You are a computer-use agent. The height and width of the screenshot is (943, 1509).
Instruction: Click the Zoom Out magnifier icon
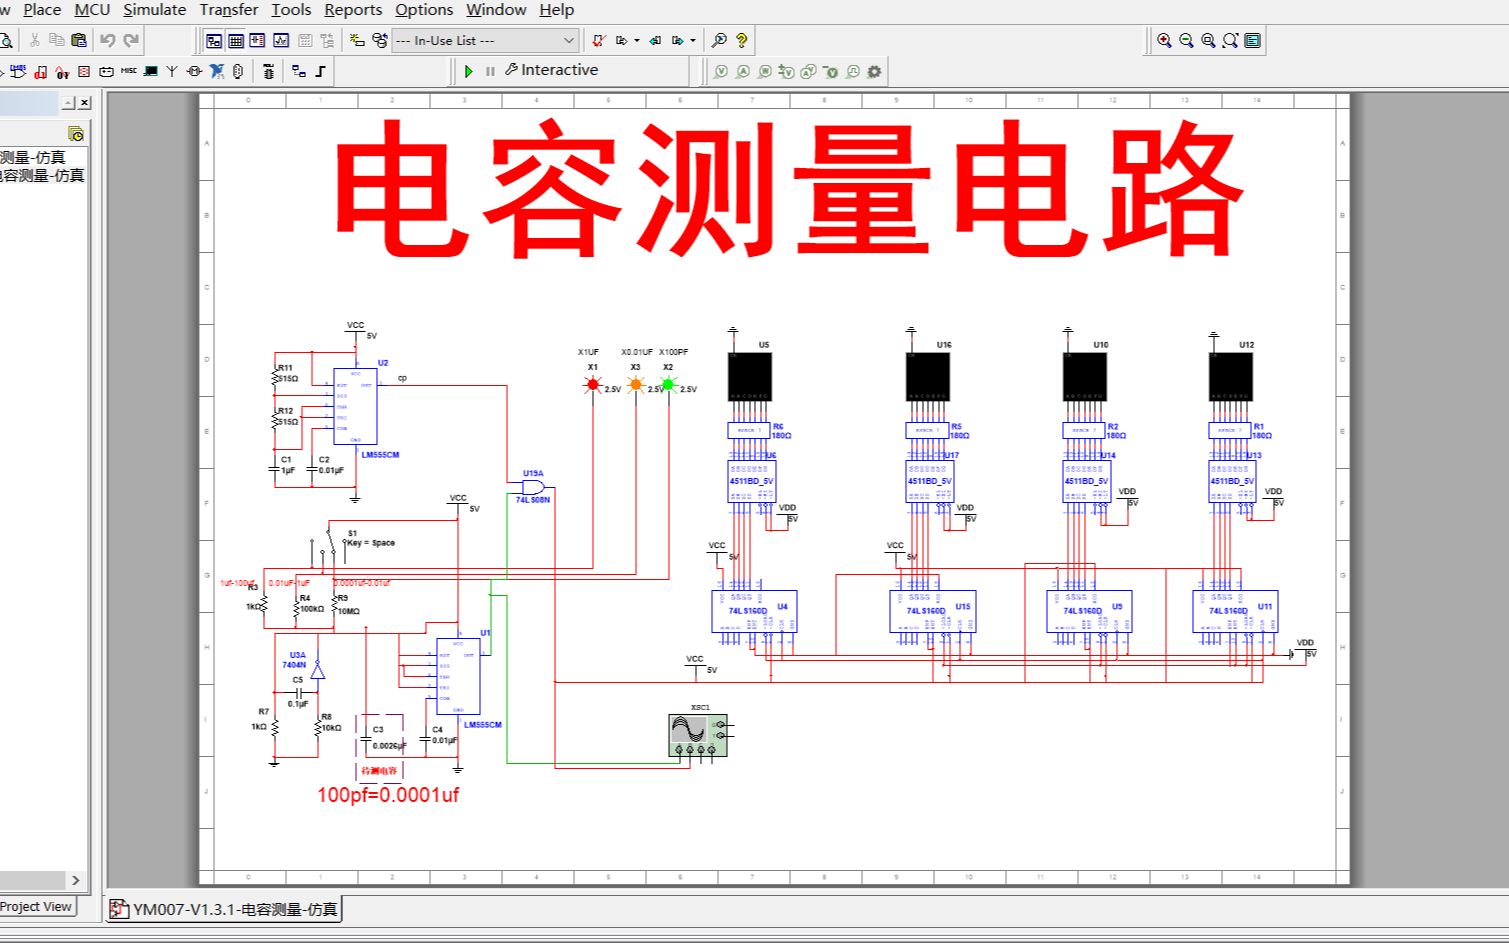click(1186, 40)
